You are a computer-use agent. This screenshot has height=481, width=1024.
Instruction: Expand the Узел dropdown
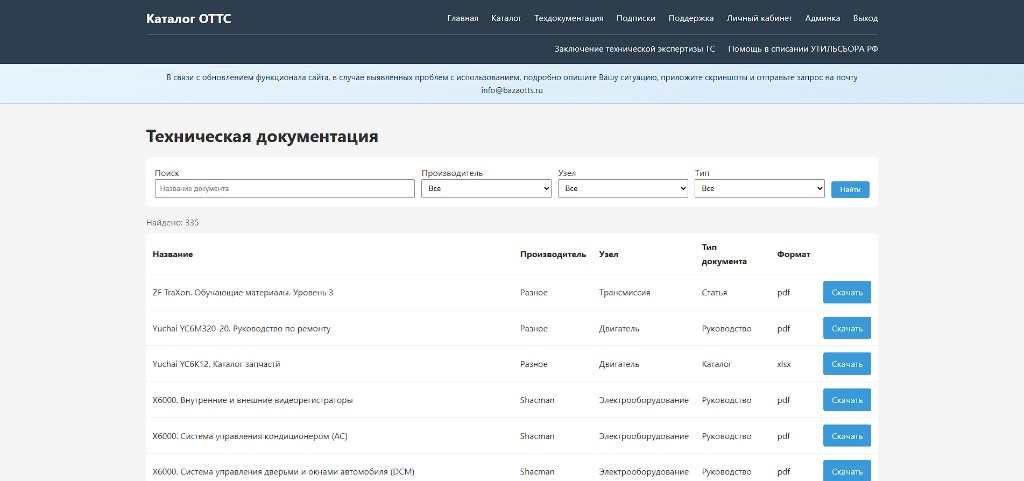pyautogui.click(x=623, y=189)
